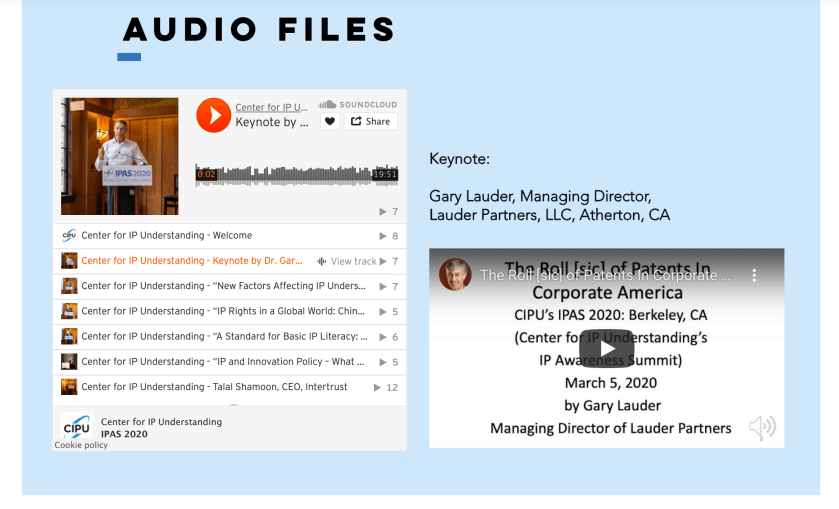The image size is (839, 509).
Task: Choose 'A Standard for Basic IP Literacy' track
Action: click(x=223, y=337)
